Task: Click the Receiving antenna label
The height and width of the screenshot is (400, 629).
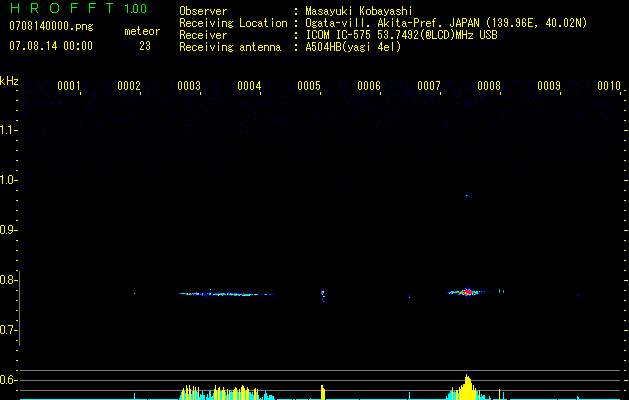Action: tap(230, 47)
